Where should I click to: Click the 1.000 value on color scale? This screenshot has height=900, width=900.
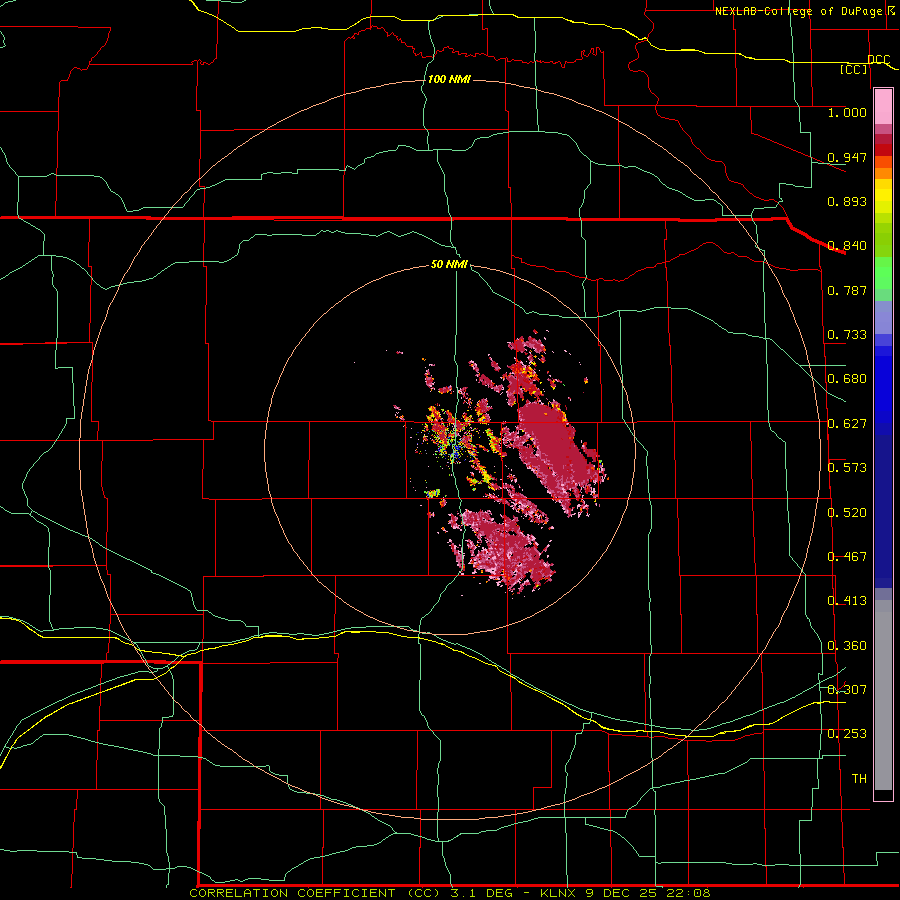point(847,112)
